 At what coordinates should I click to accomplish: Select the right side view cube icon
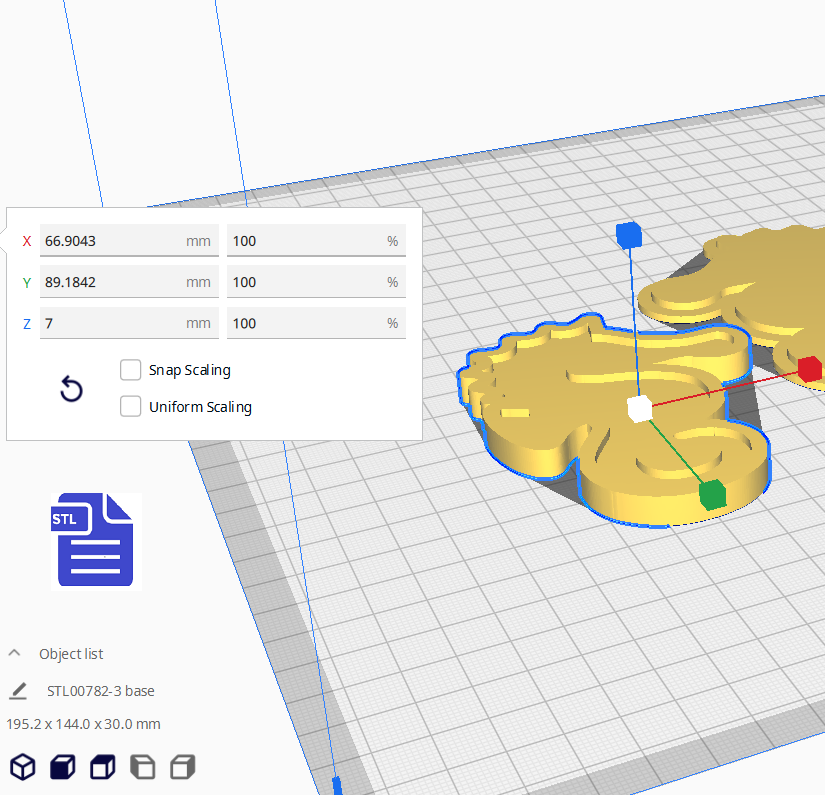[182, 767]
